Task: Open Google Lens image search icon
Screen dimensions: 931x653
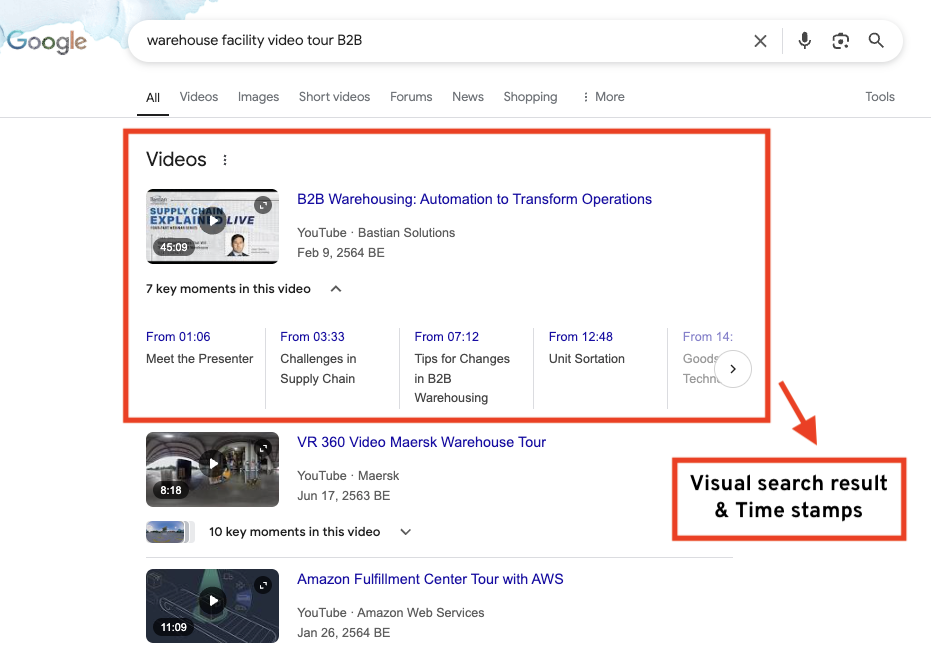Action: coord(840,41)
